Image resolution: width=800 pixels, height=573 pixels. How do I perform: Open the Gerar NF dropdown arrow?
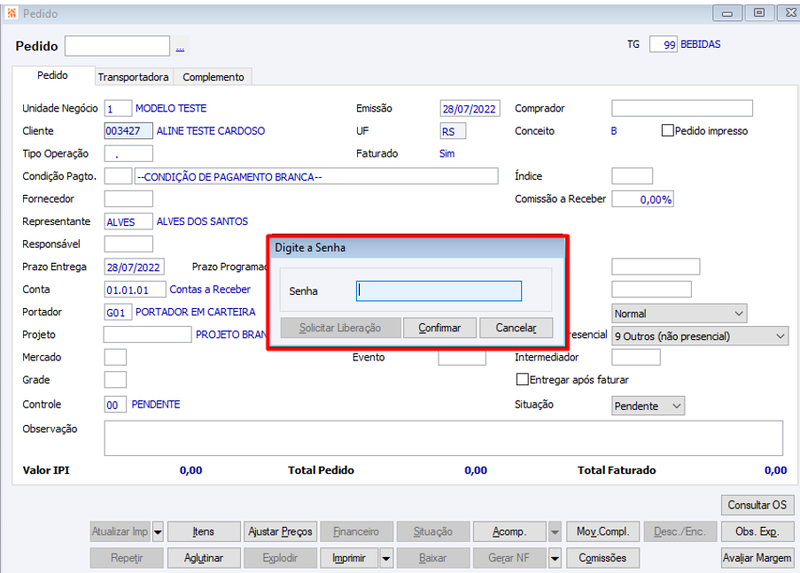pyautogui.click(x=555, y=558)
